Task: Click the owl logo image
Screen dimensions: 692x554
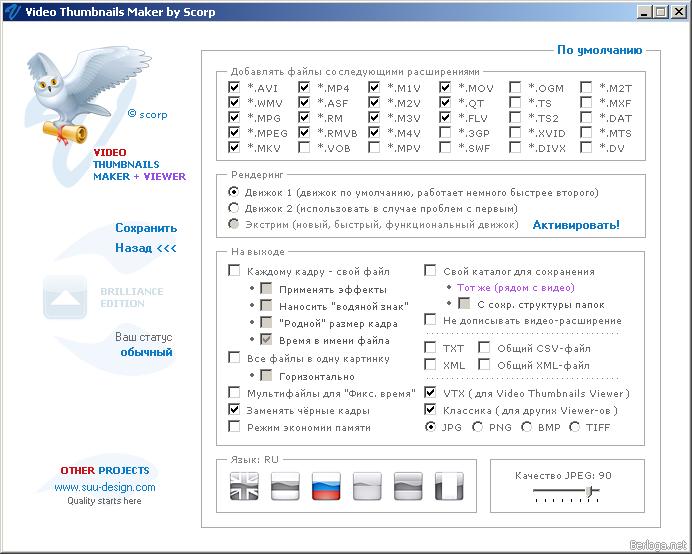Action: (x=90, y=95)
